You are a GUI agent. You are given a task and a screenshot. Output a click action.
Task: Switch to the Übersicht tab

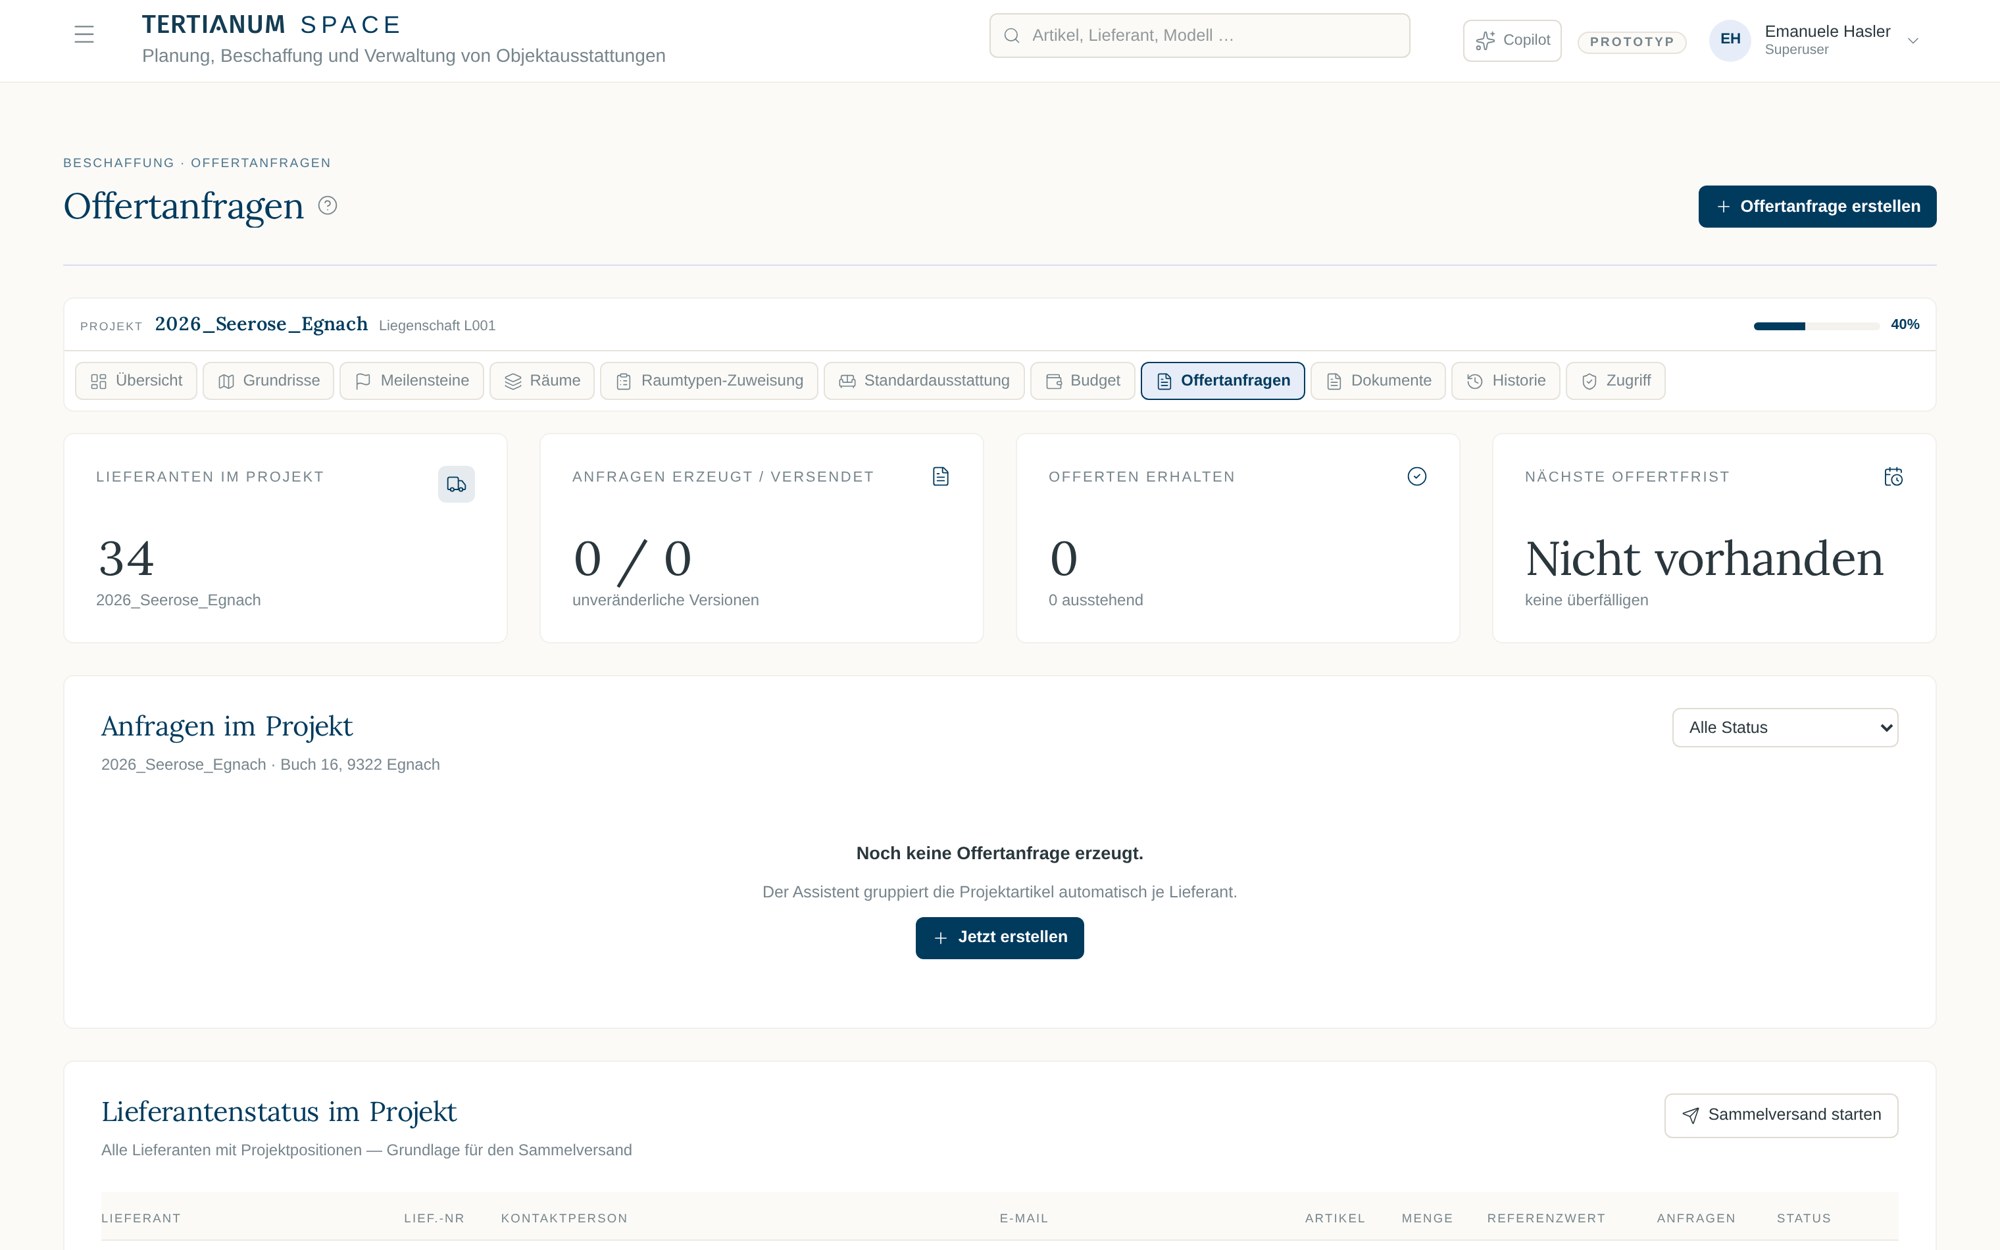tap(136, 381)
